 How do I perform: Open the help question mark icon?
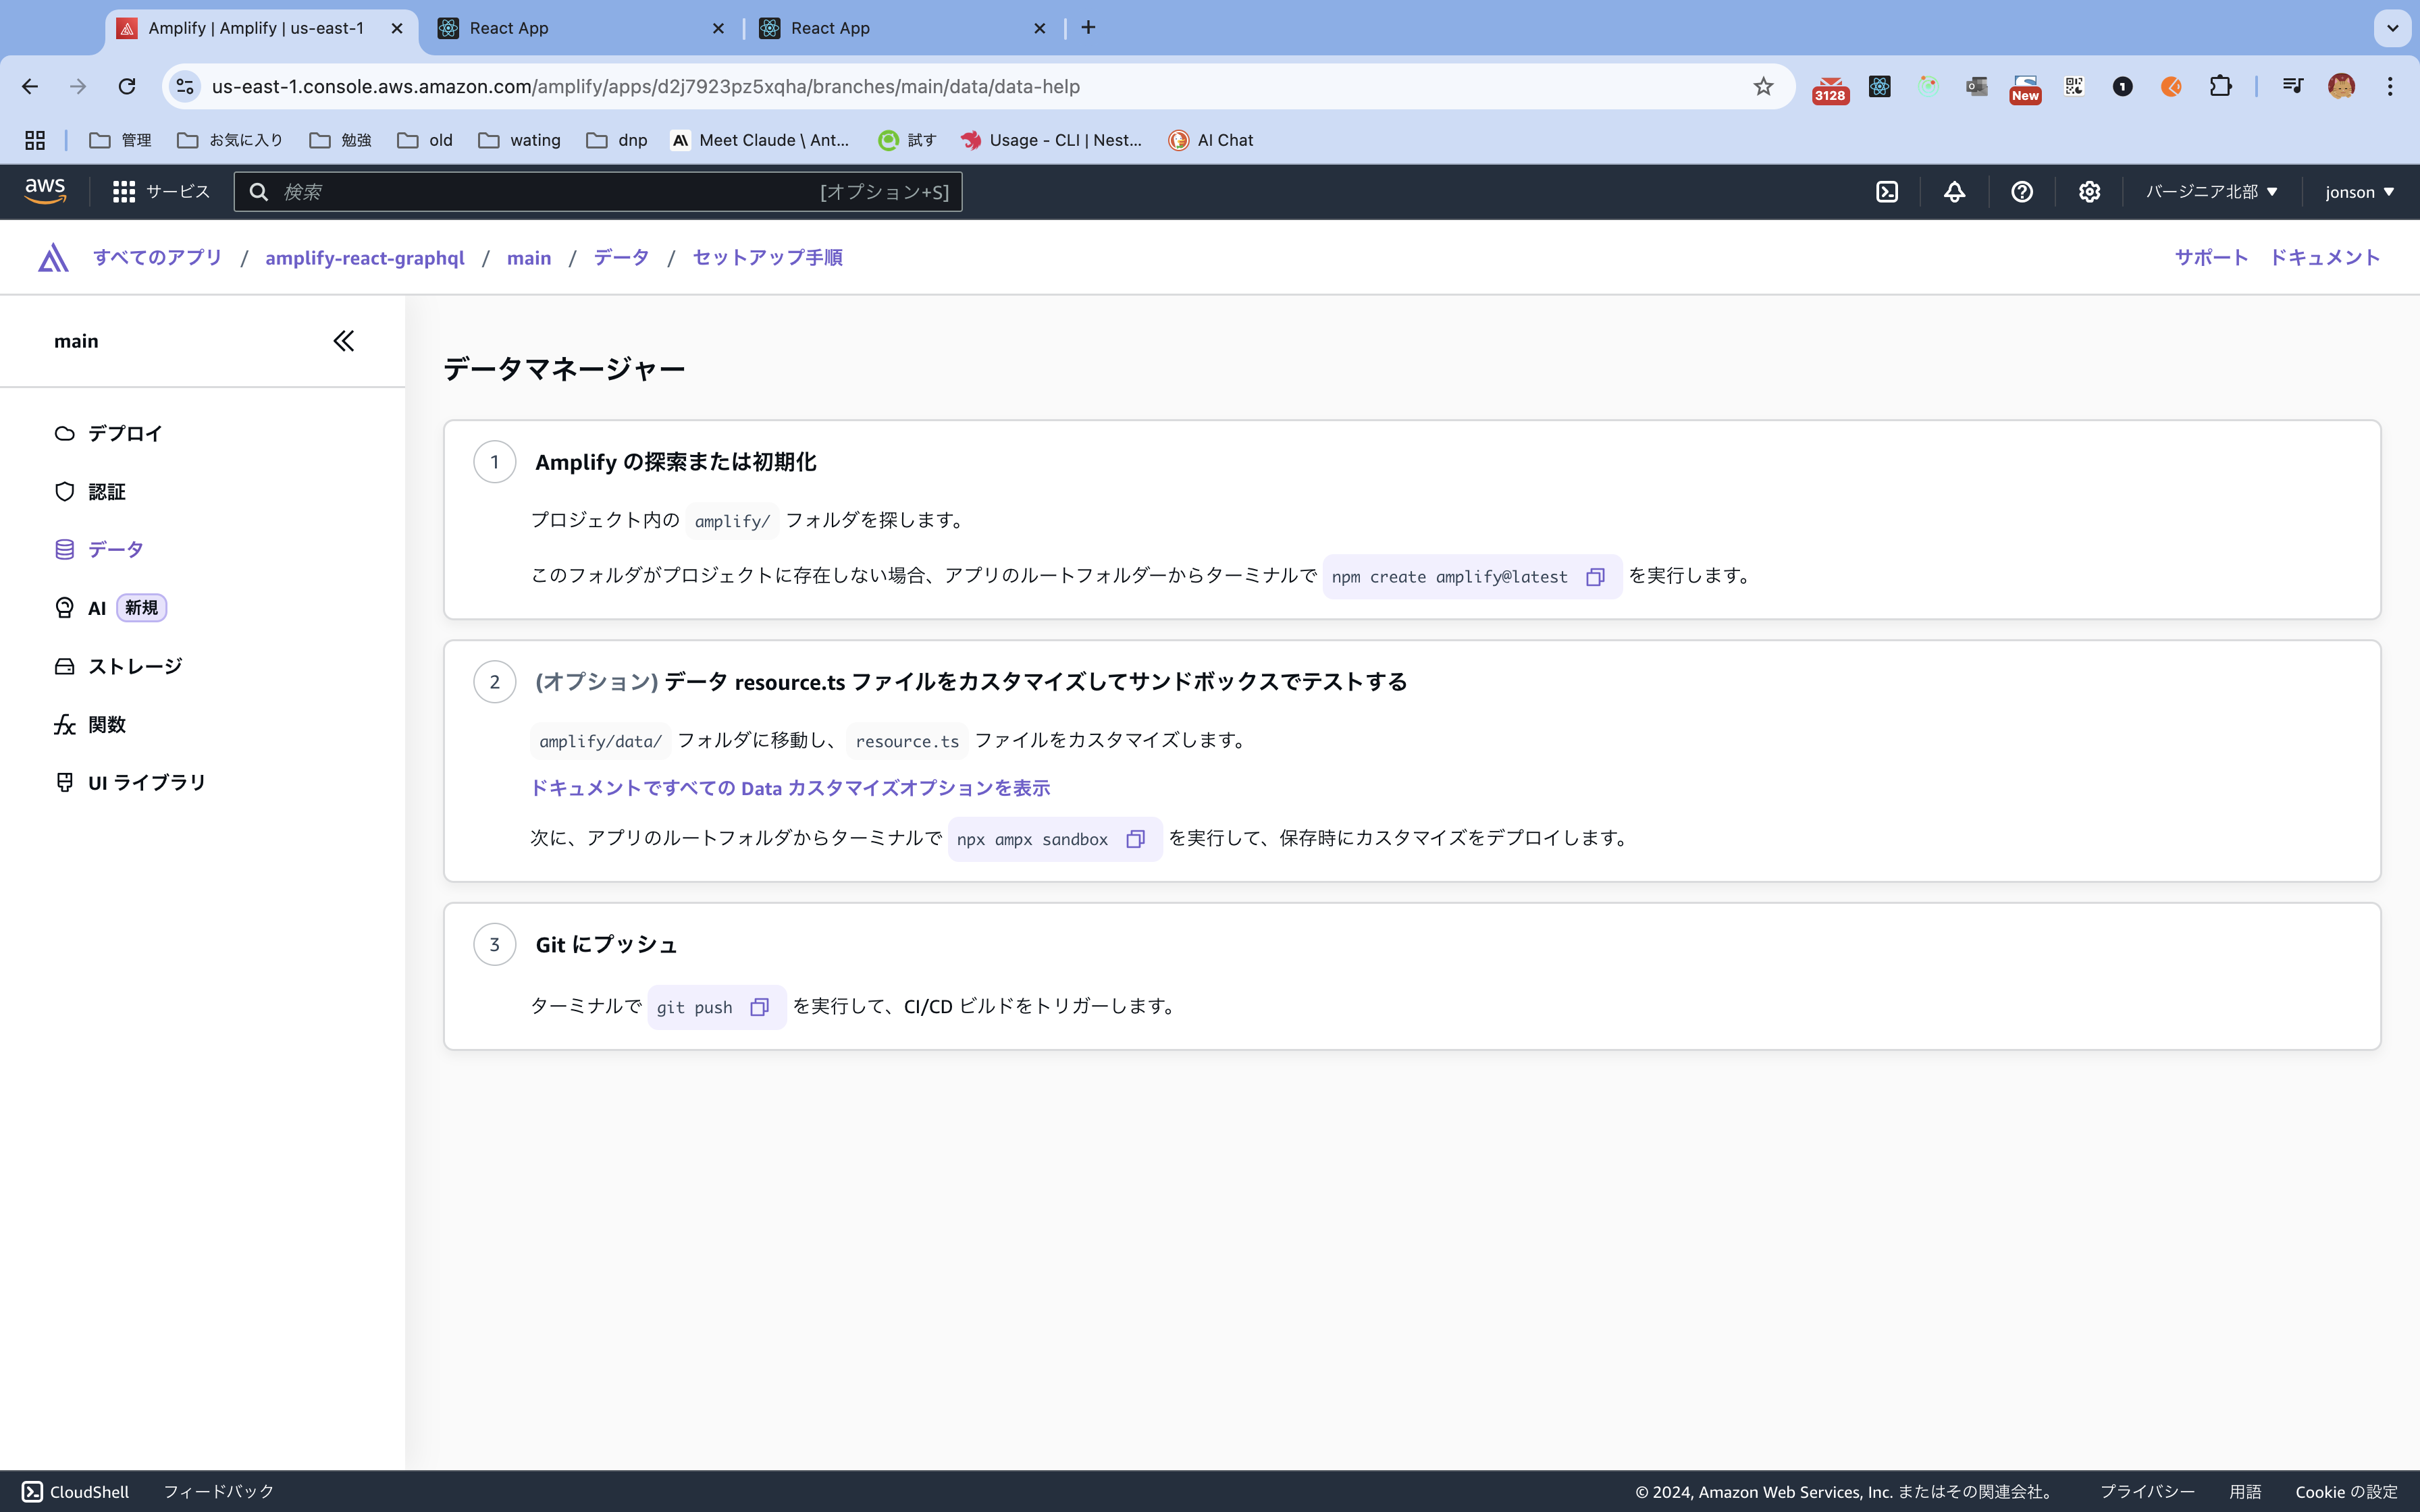[2022, 191]
